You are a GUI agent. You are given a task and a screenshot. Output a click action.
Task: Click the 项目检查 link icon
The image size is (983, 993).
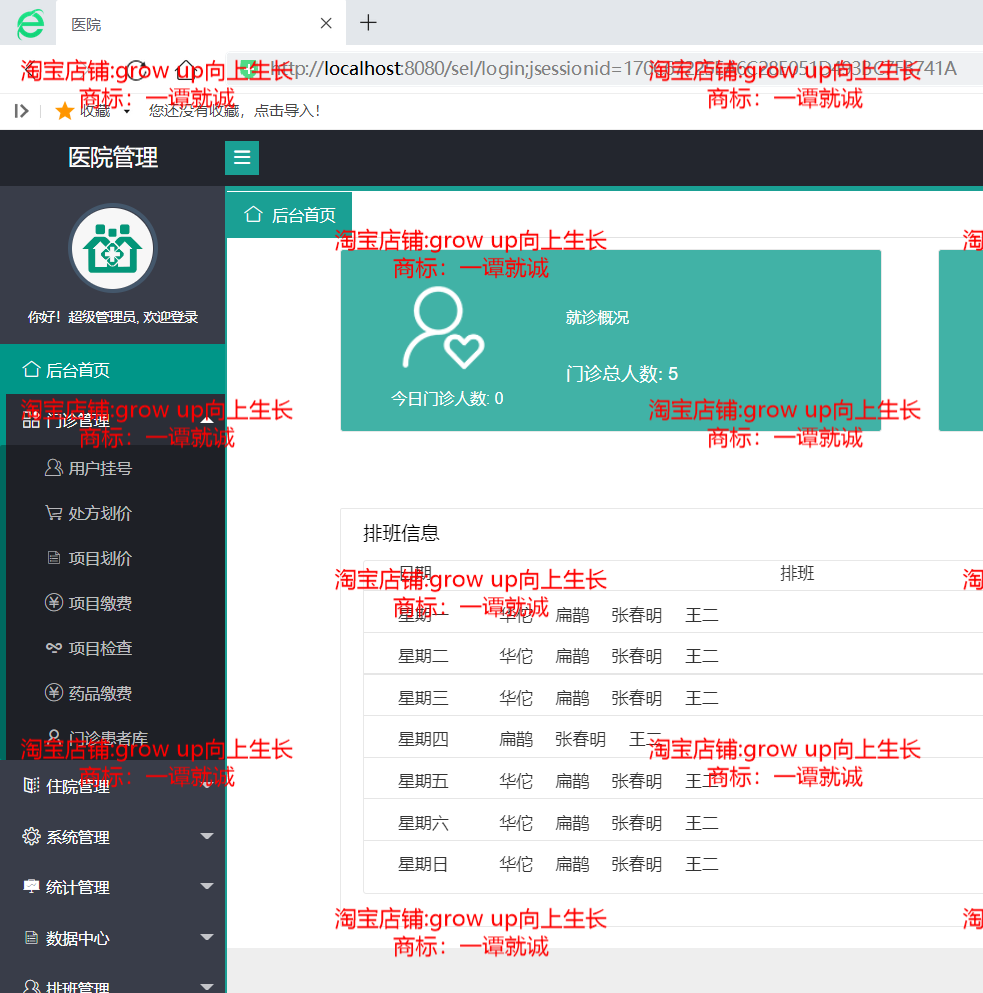54,647
